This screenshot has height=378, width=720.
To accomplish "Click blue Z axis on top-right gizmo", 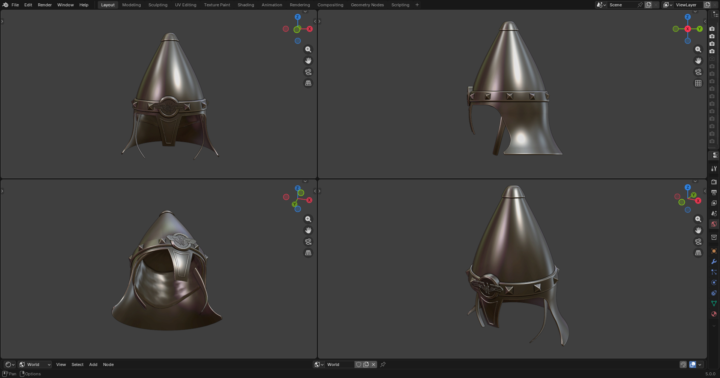I will pos(687,17).
